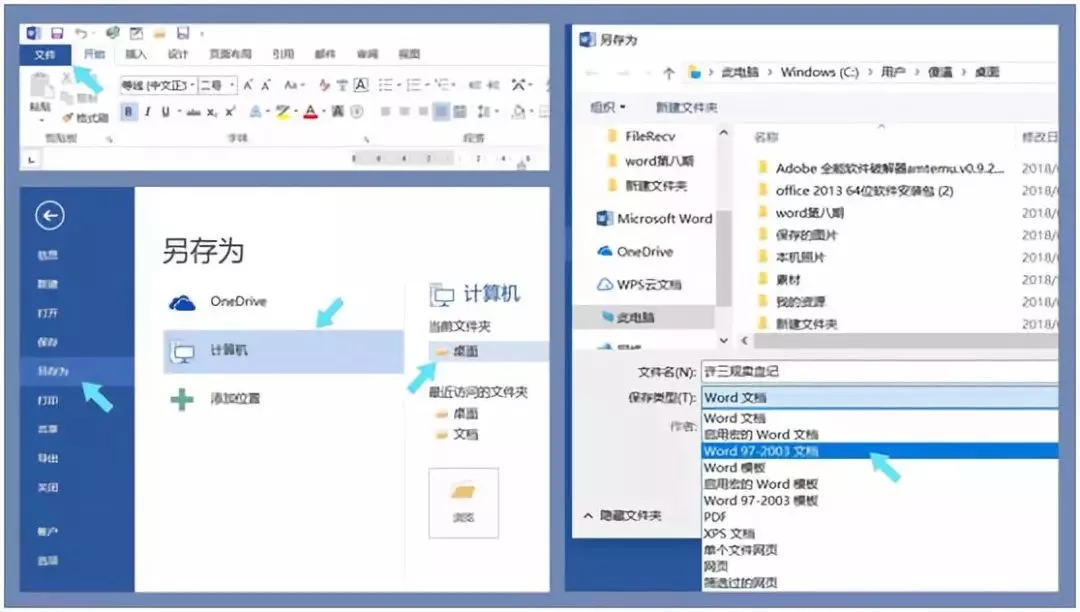Open the font color picker

click(309, 110)
